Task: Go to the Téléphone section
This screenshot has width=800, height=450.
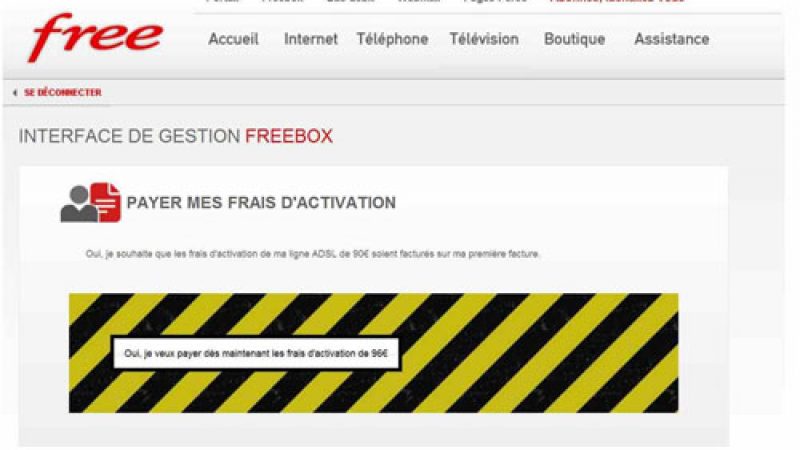Action: (392, 39)
